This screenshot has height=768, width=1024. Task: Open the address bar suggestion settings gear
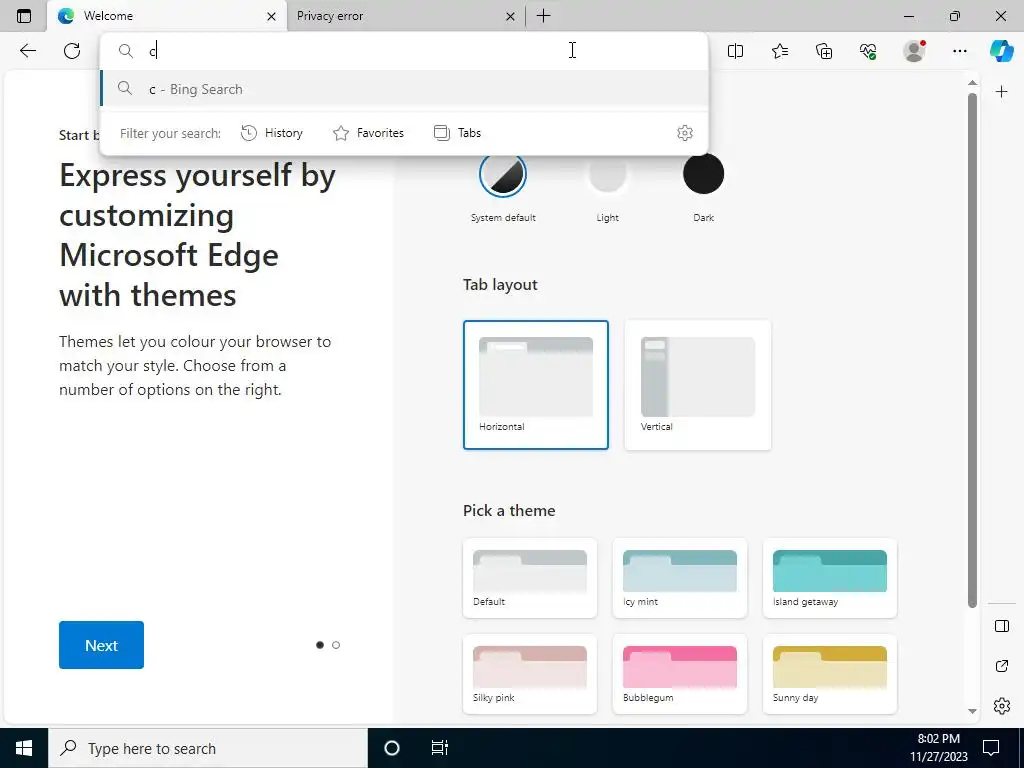coord(684,133)
